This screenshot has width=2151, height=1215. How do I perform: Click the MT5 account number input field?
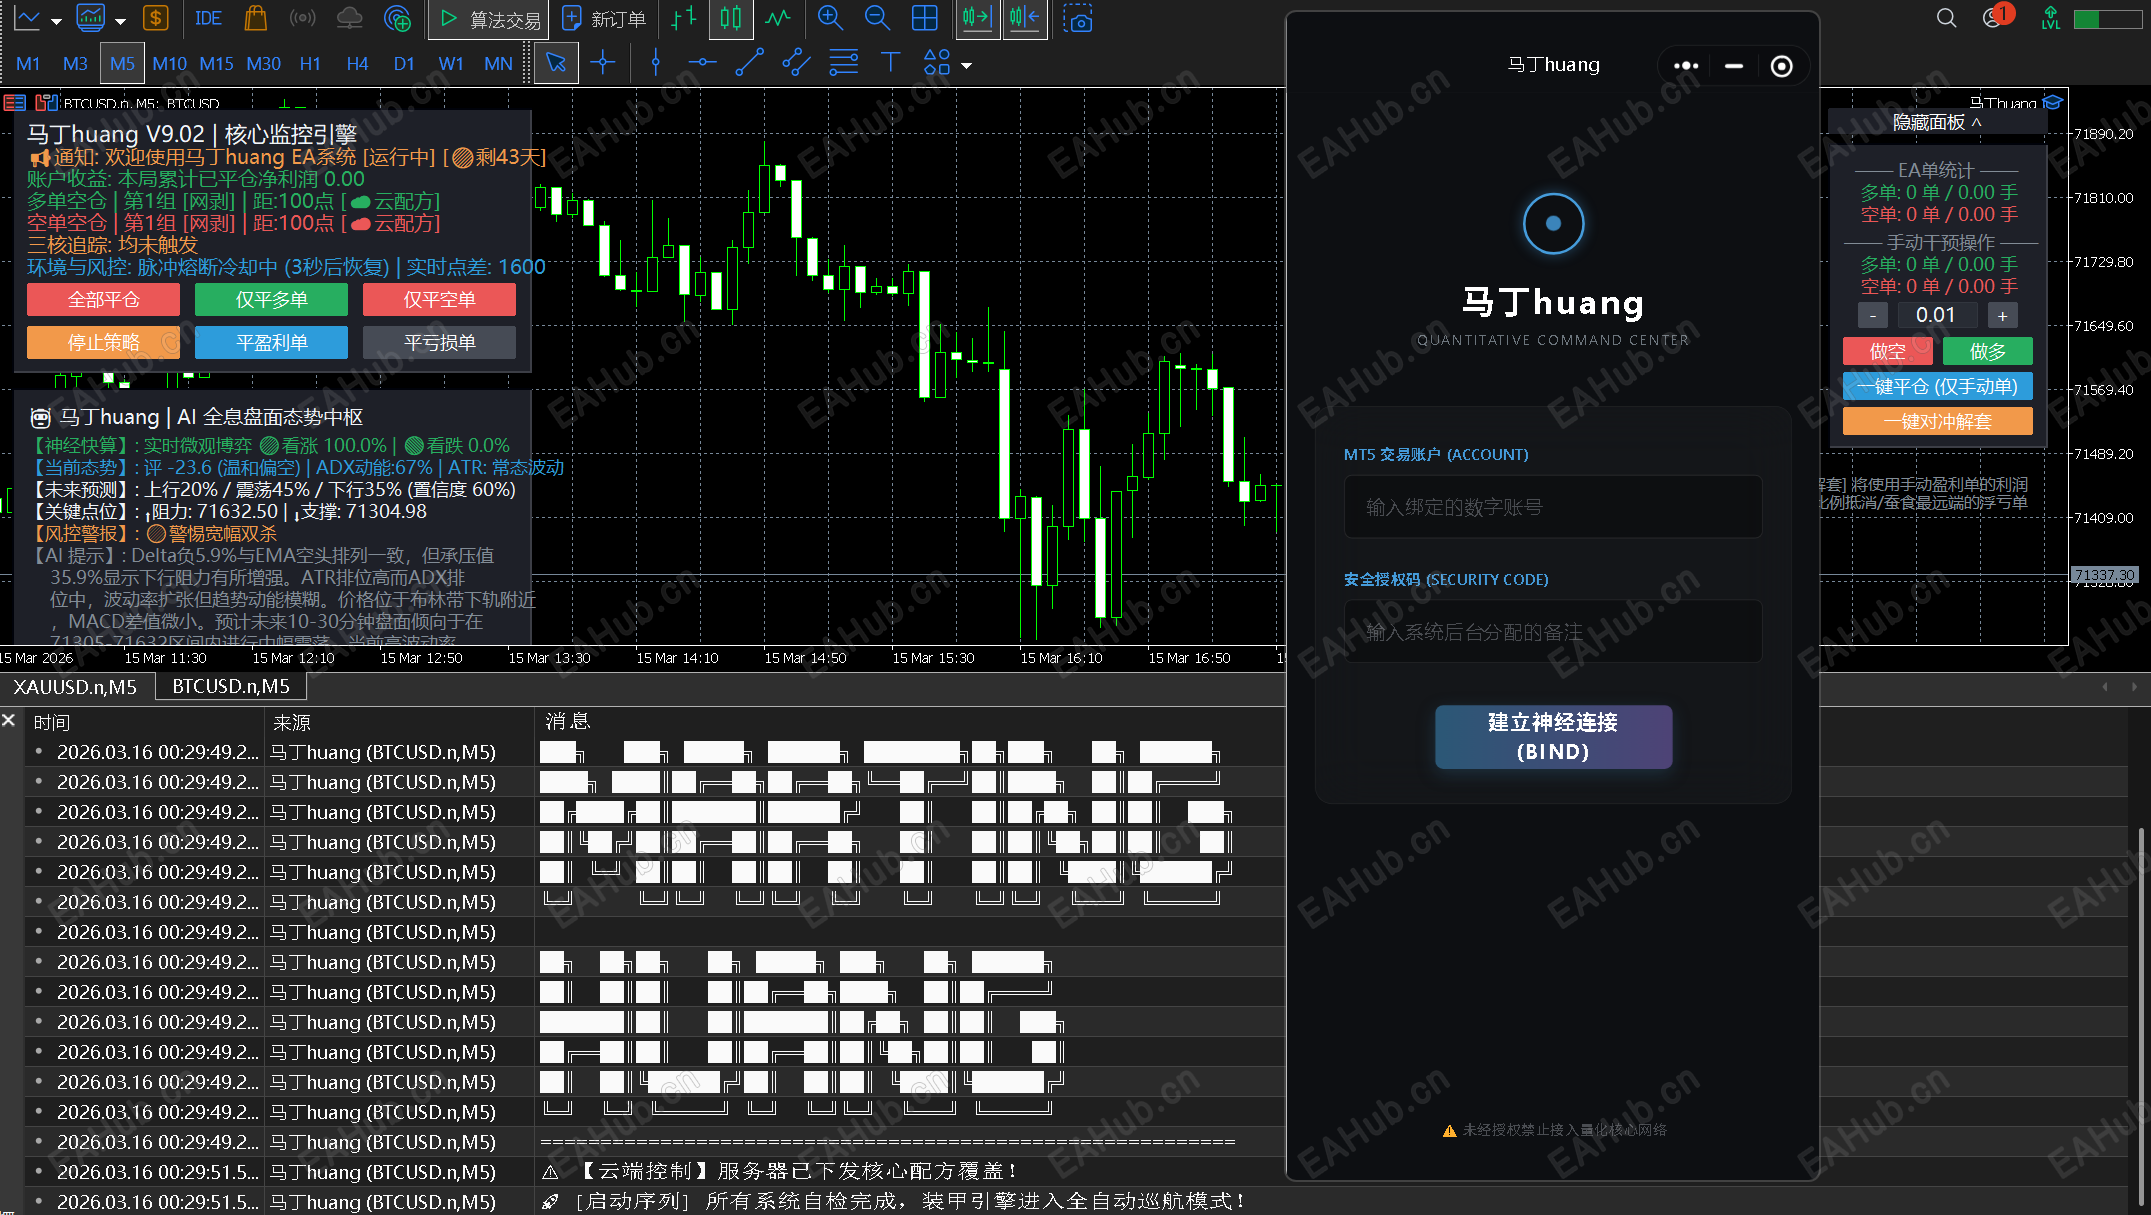pos(1553,507)
